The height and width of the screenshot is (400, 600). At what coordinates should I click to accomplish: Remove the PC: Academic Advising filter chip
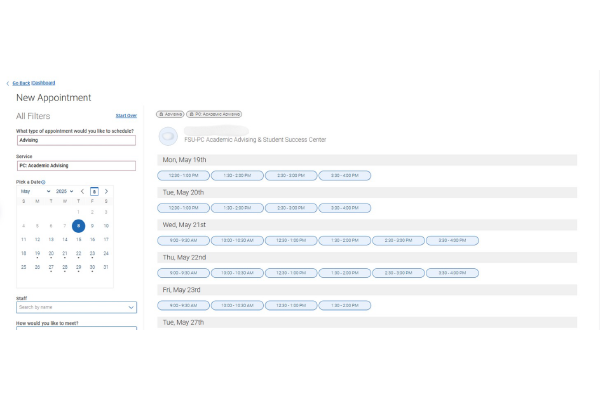click(192, 114)
